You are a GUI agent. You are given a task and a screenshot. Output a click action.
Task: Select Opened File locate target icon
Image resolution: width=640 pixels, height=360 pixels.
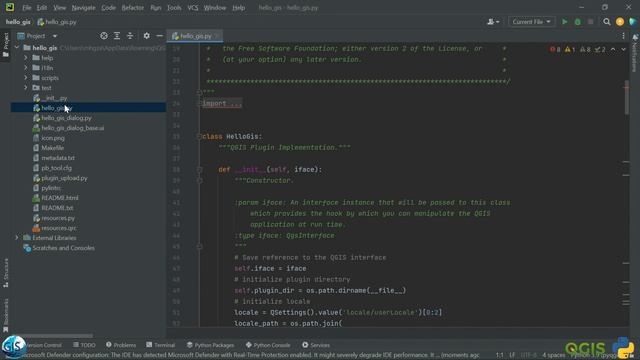(104, 36)
